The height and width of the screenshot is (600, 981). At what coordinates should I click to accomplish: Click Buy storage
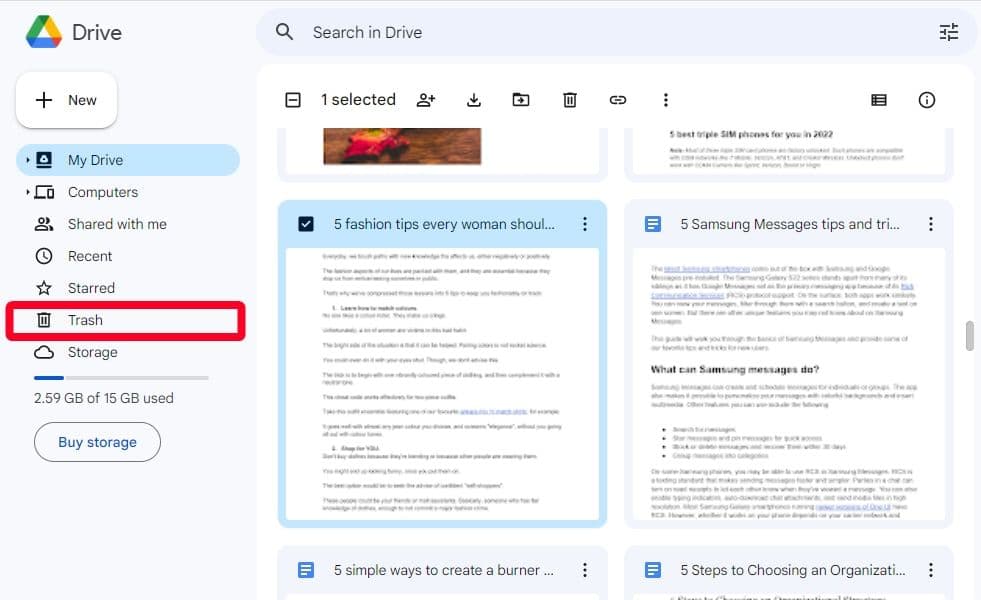point(97,441)
